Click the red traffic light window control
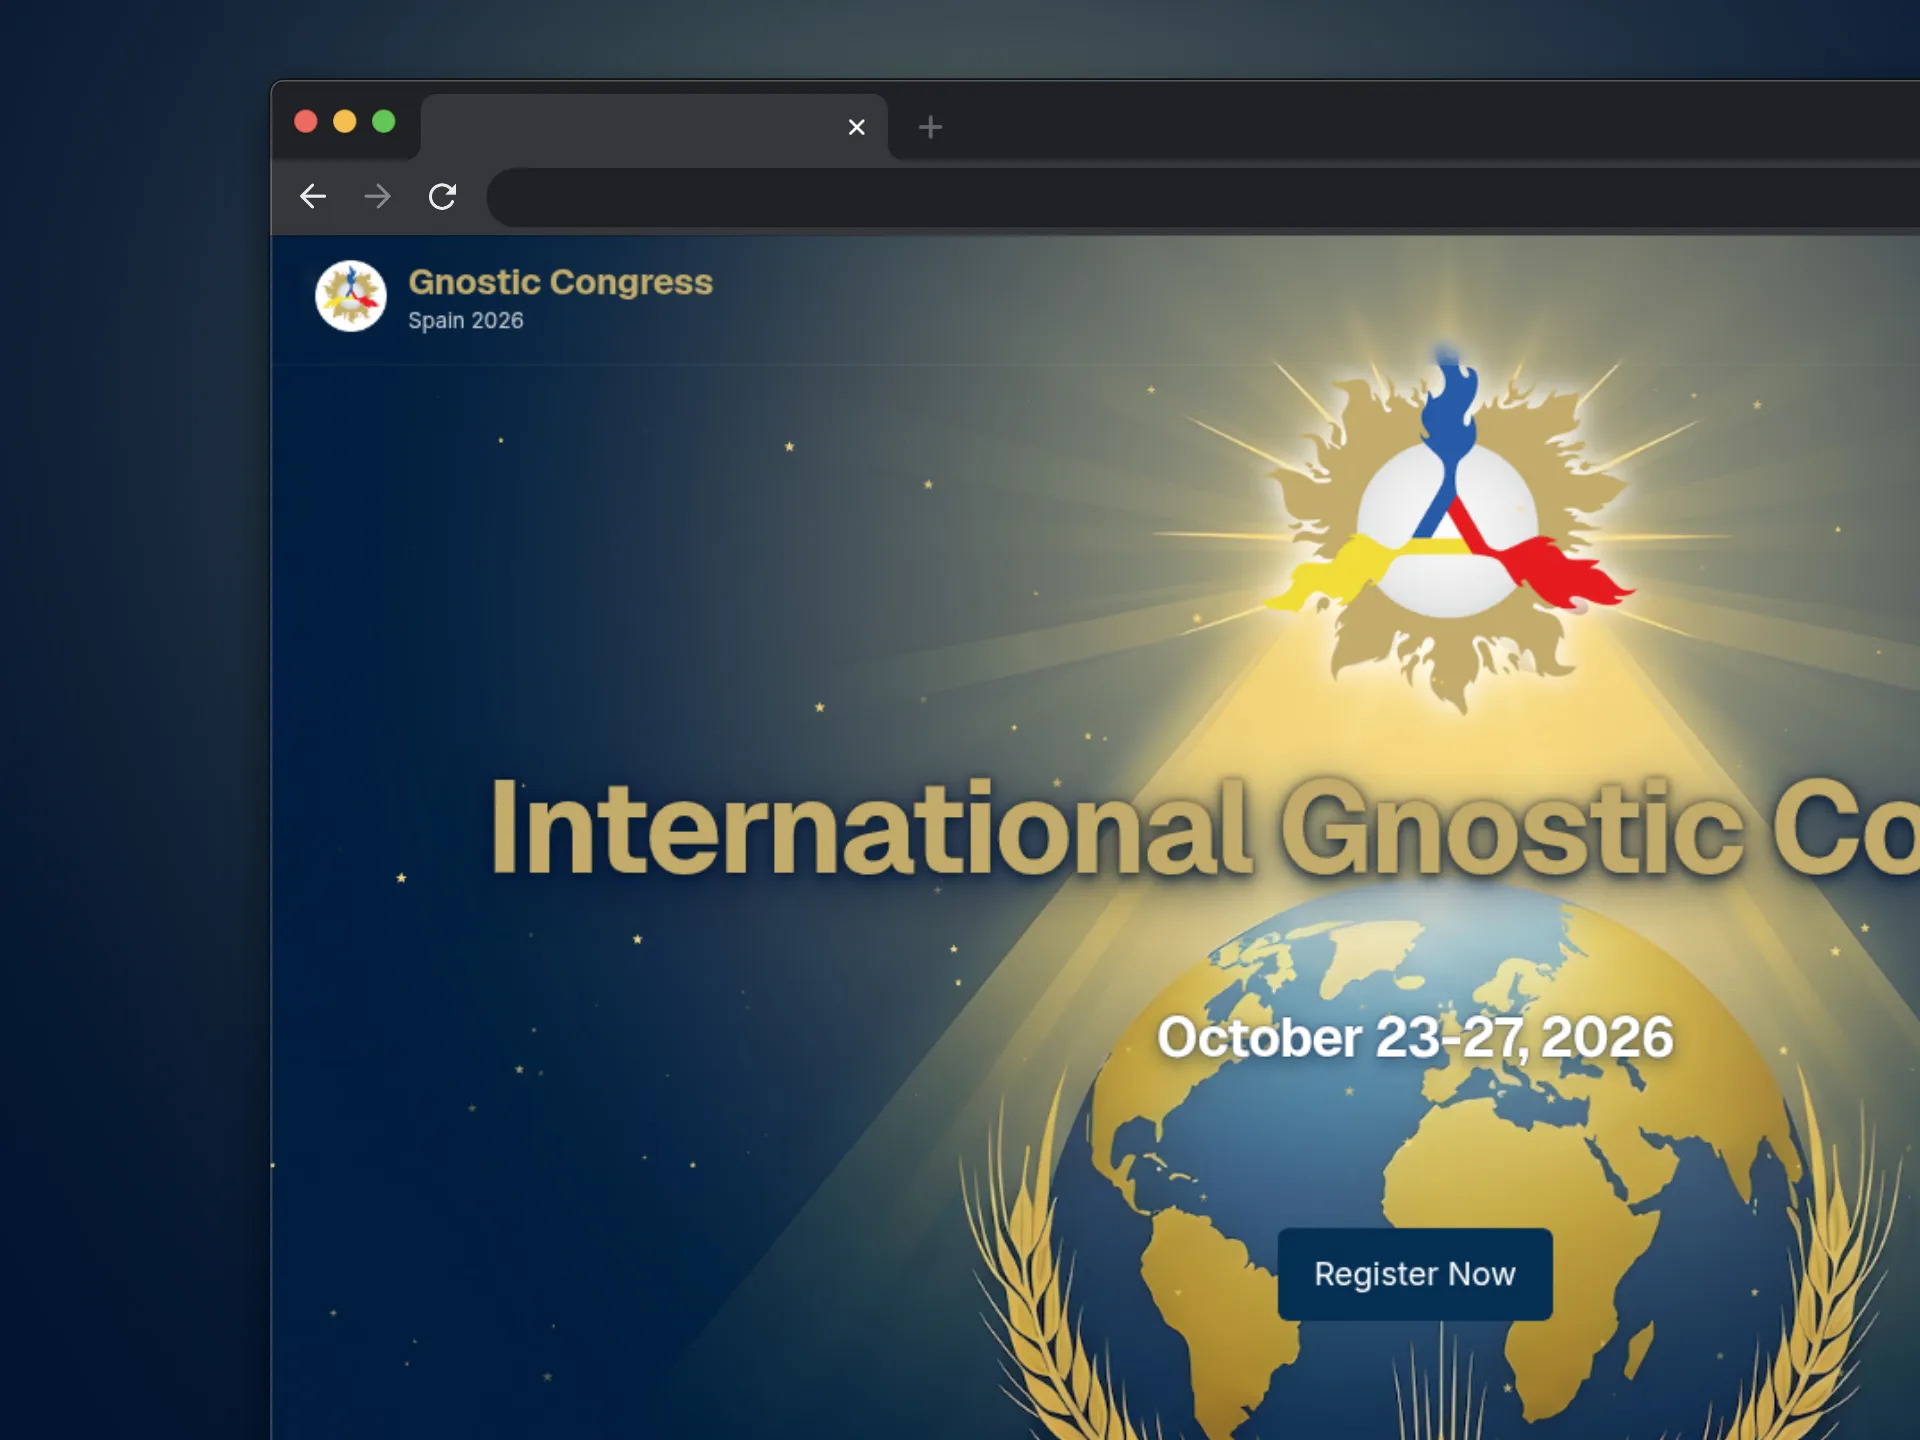The width and height of the screenshot is (1920, 1440). [305, 121]
